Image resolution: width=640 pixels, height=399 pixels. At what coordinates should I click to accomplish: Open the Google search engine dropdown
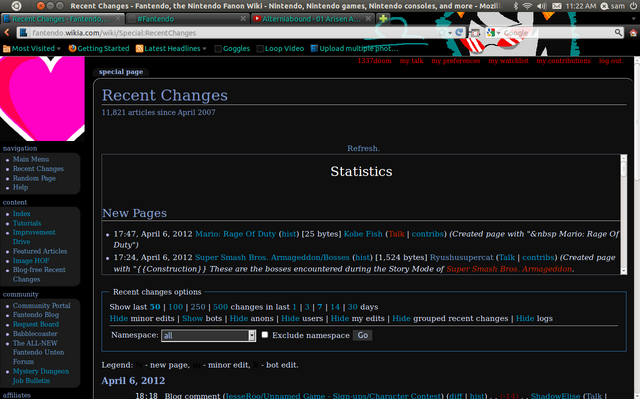click(x=493, y=33)
